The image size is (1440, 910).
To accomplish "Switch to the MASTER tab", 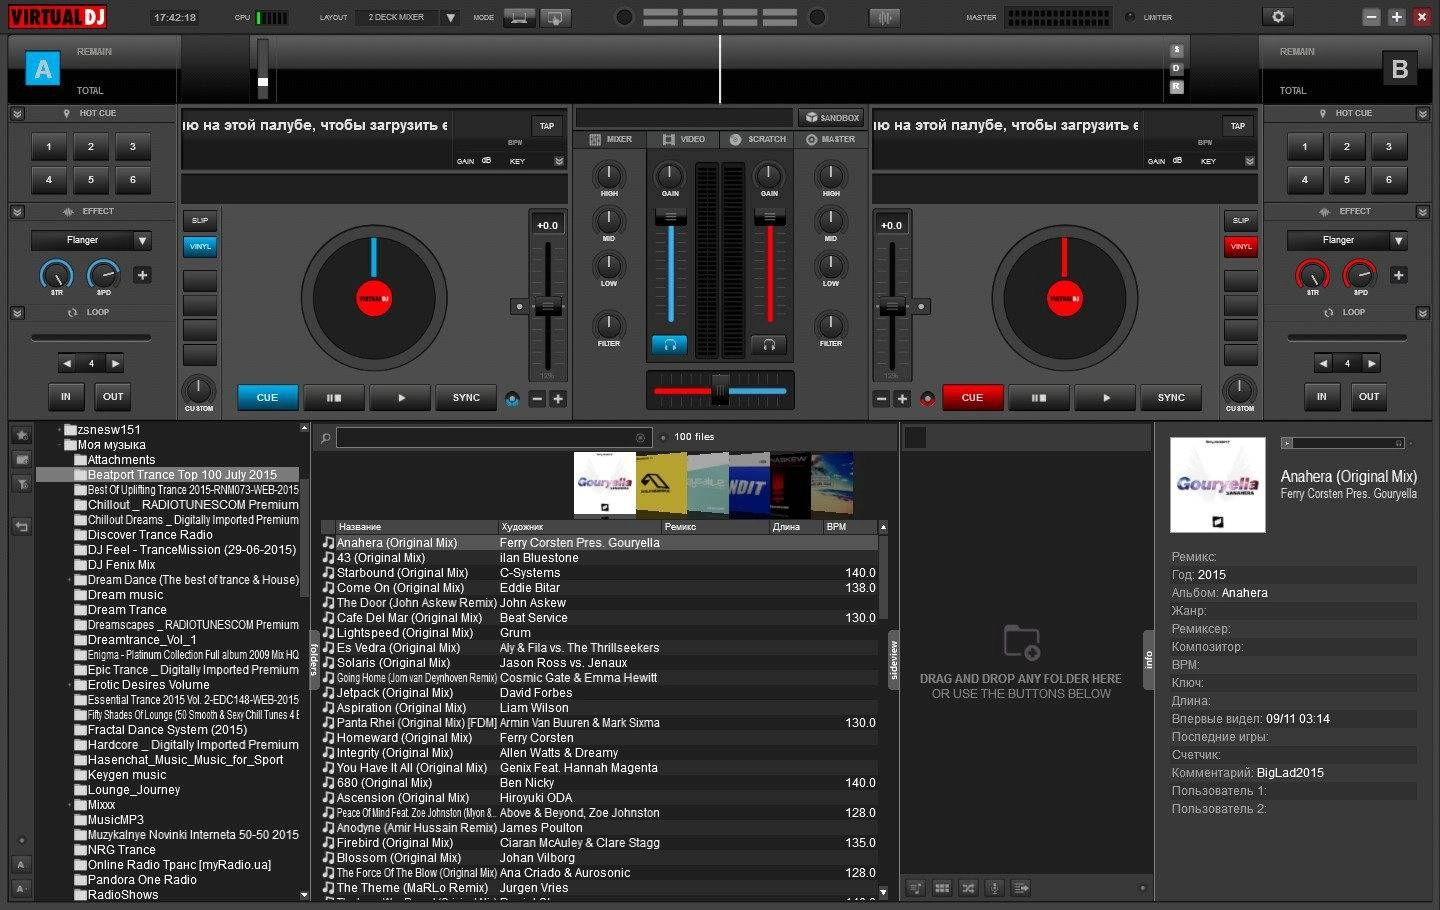I will coord(830,139).
